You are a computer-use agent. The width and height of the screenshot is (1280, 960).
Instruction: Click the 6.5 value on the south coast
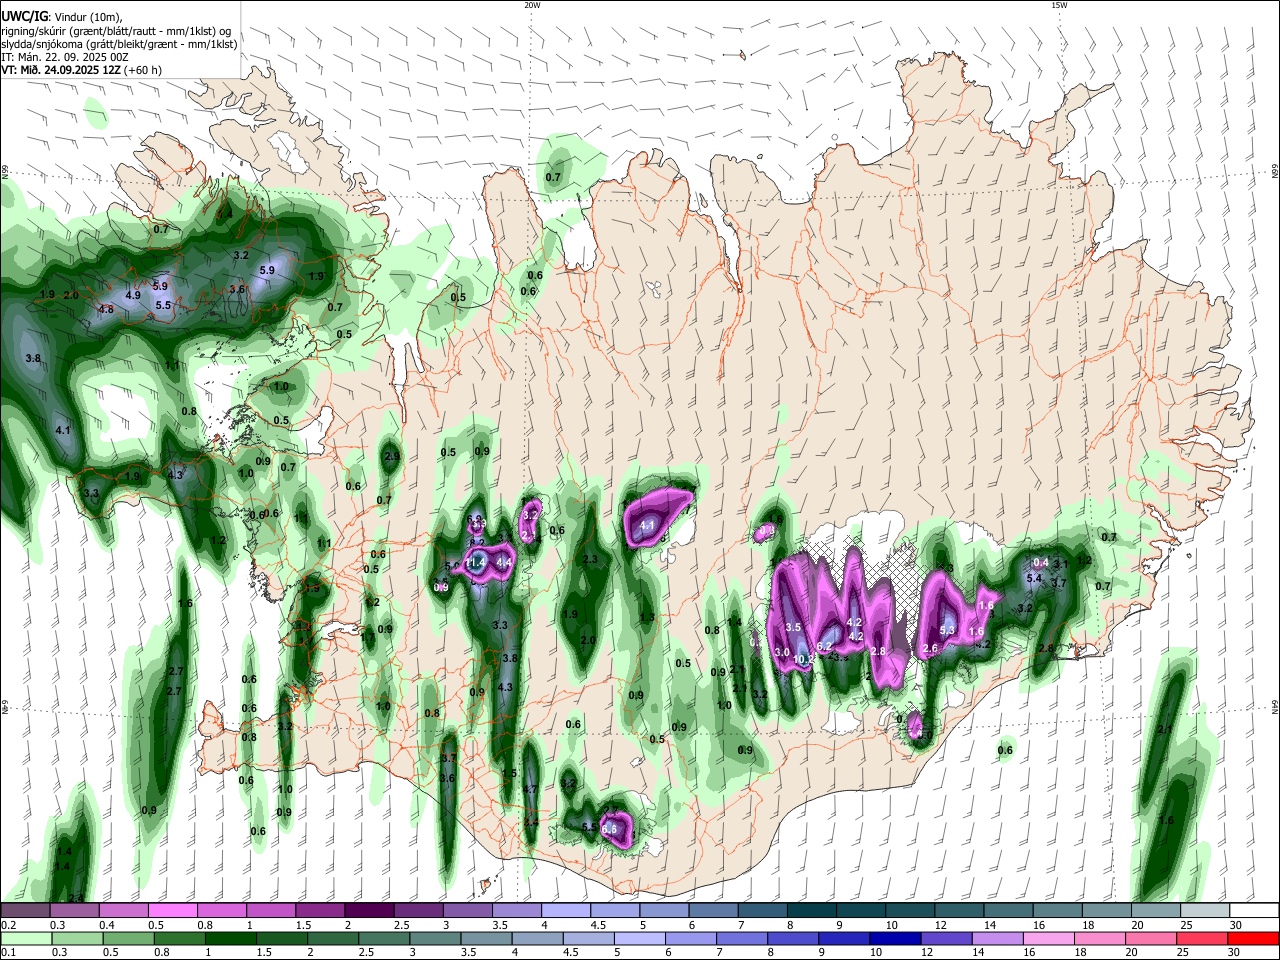coord(609,829)
